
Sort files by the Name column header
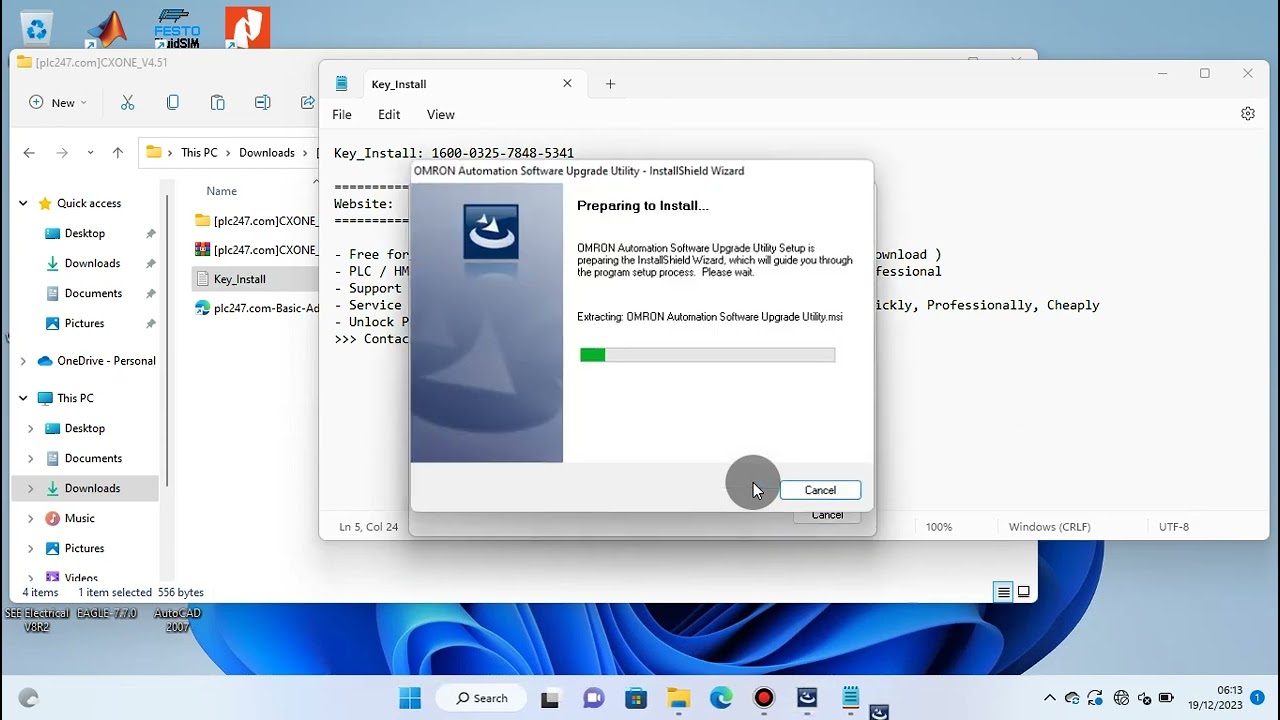(222, 191)
